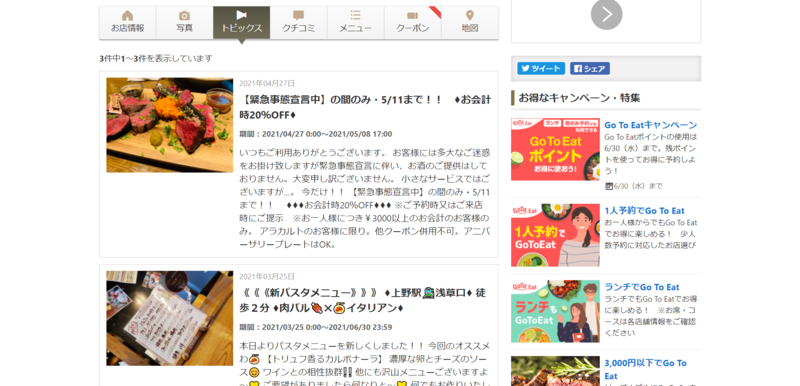Click the ランチもGoToEat banner image
800x386 pixels.
tap(555, 311)
